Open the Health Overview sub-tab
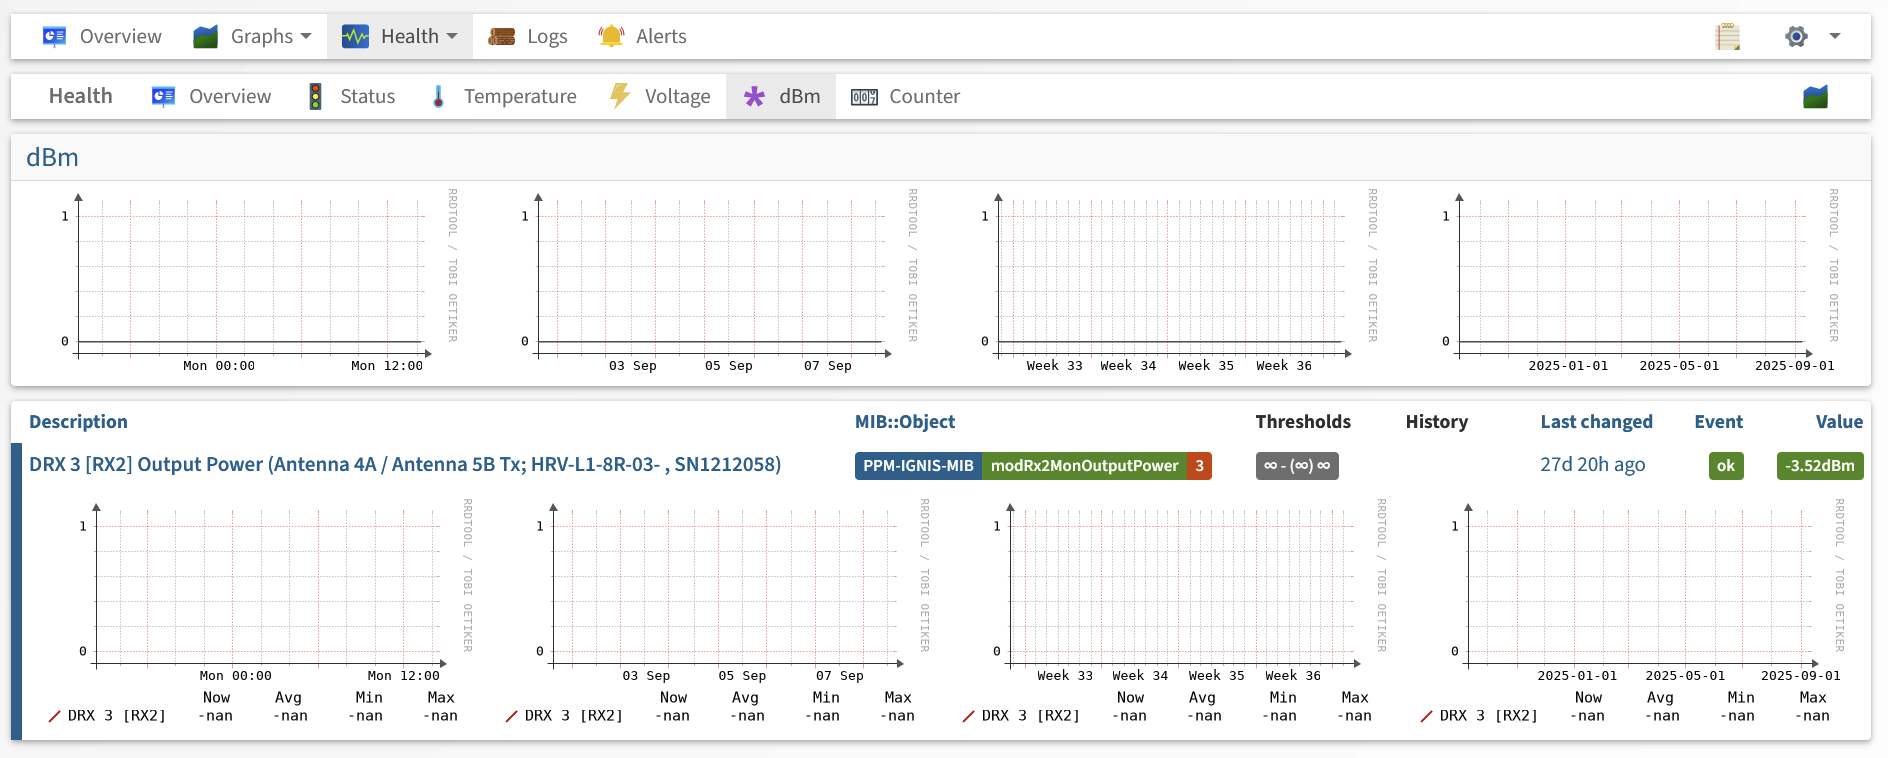Image resolution: width=1888 pixels, height=758 pixels. tap(211, 97)
